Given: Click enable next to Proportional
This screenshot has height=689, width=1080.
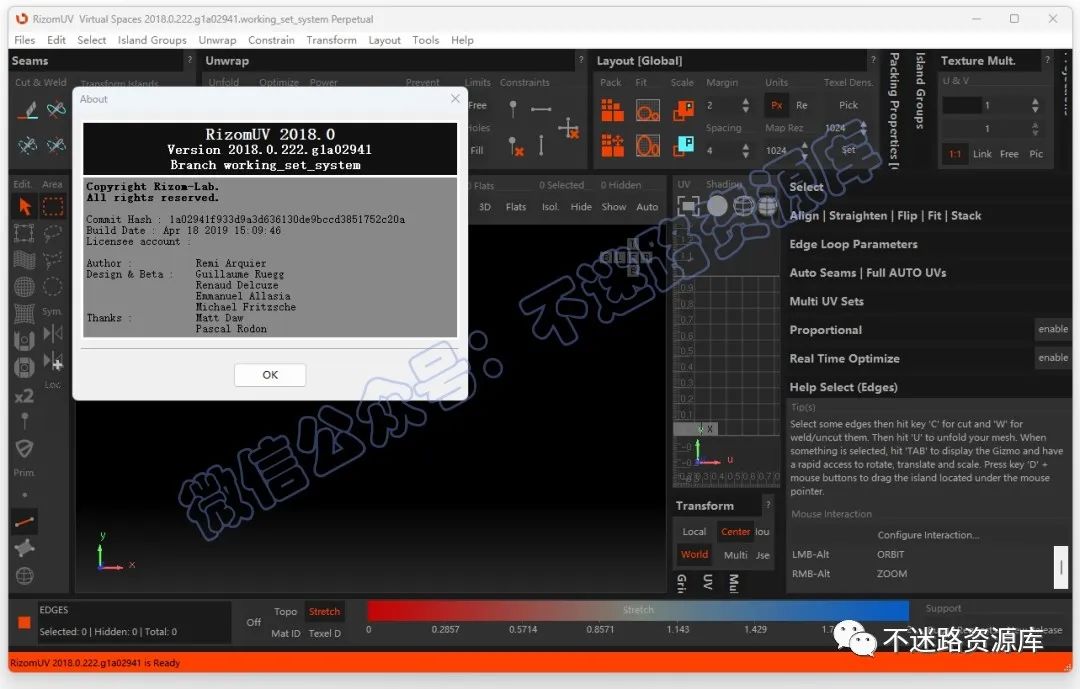Looking at the screenshot, I should [1053, 329].
